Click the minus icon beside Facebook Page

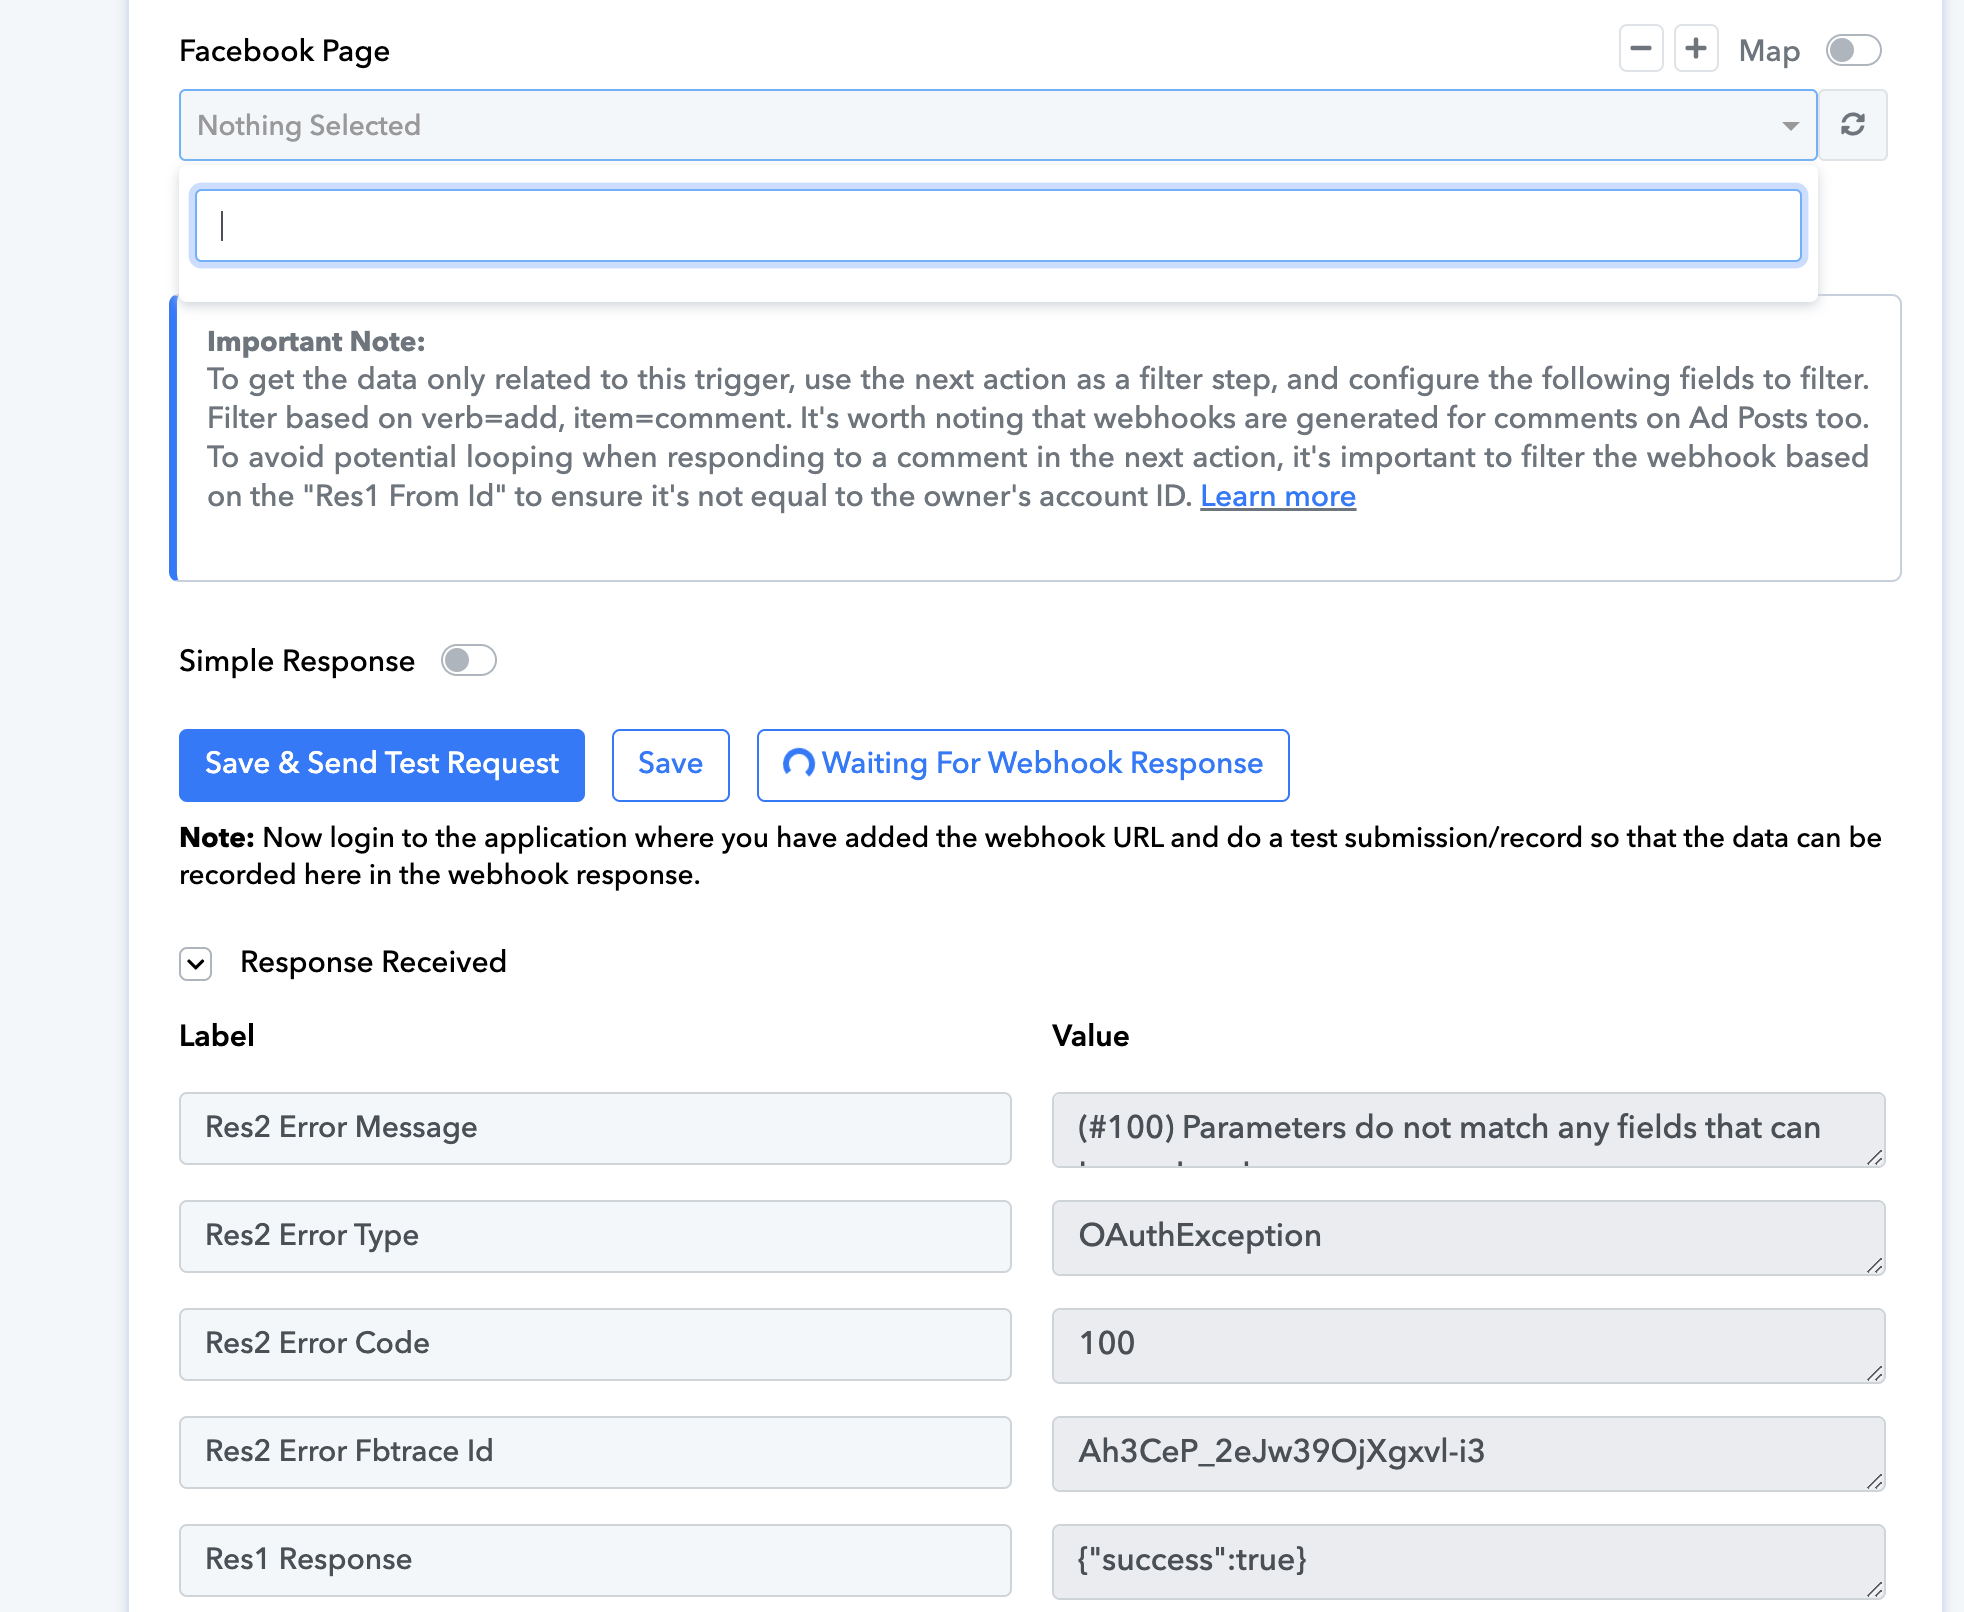pos(1641,49)
